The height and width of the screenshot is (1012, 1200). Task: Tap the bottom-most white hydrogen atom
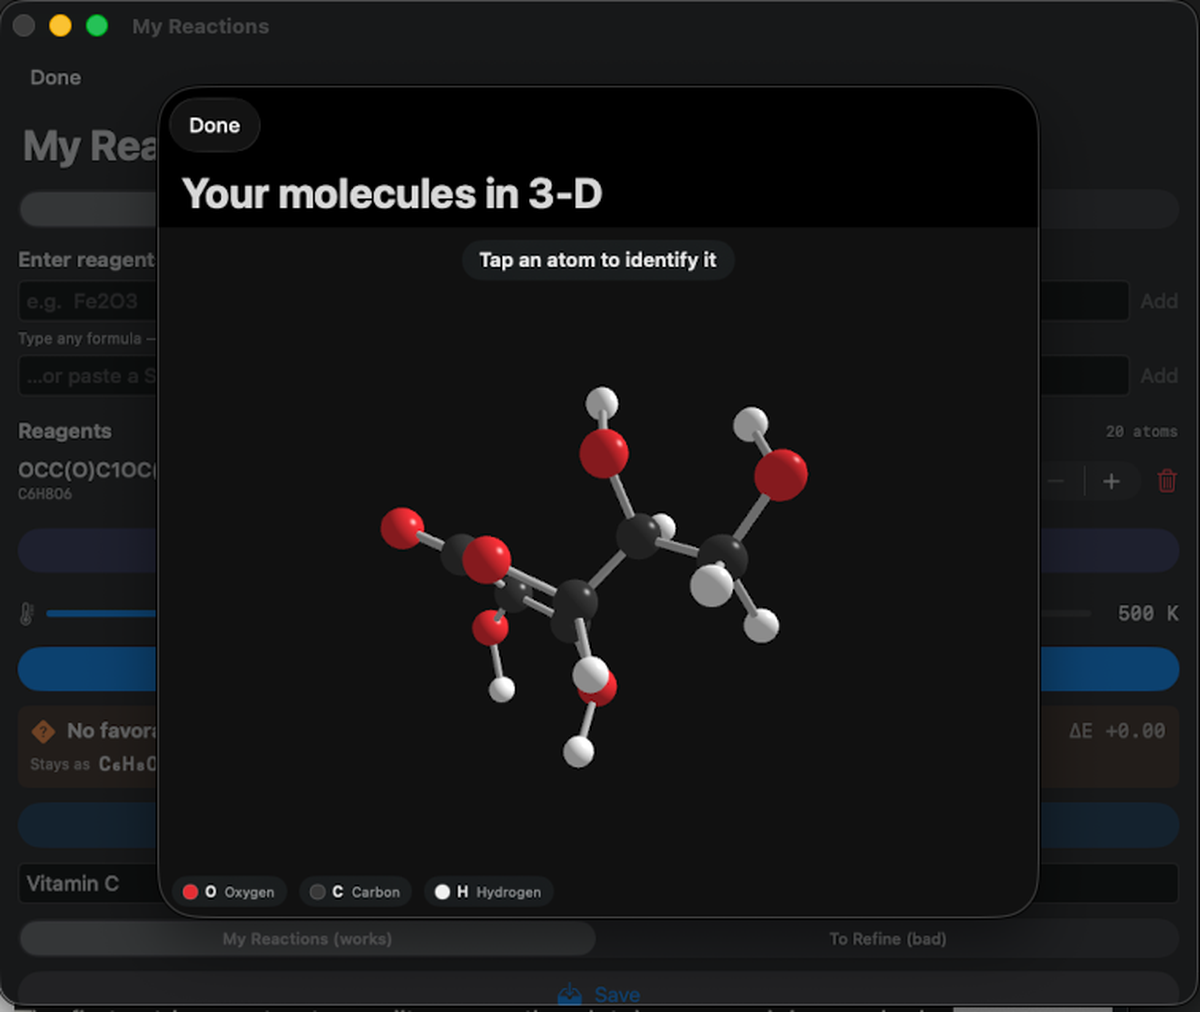point(579,751)
